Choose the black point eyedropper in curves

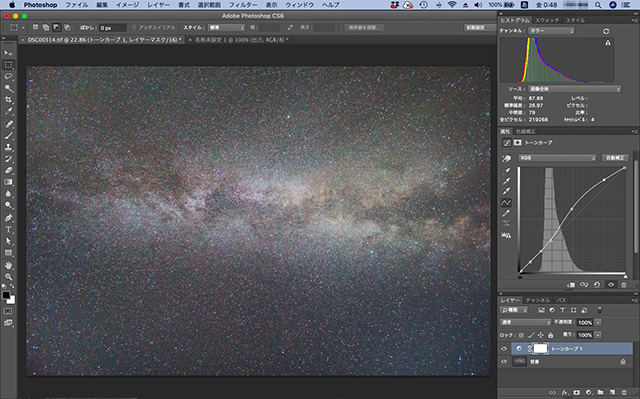coord(507,171)
